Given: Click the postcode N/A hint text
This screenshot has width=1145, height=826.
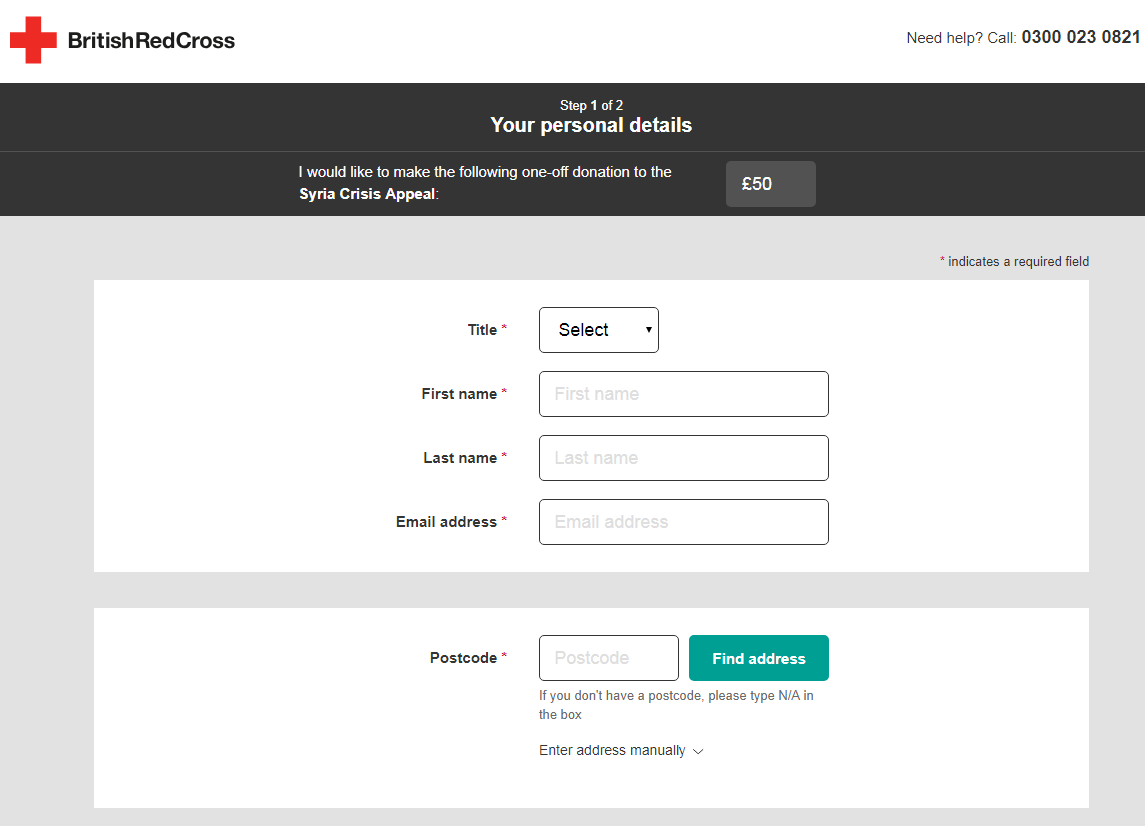Looking at the screenshot, I should click(676, 705).
